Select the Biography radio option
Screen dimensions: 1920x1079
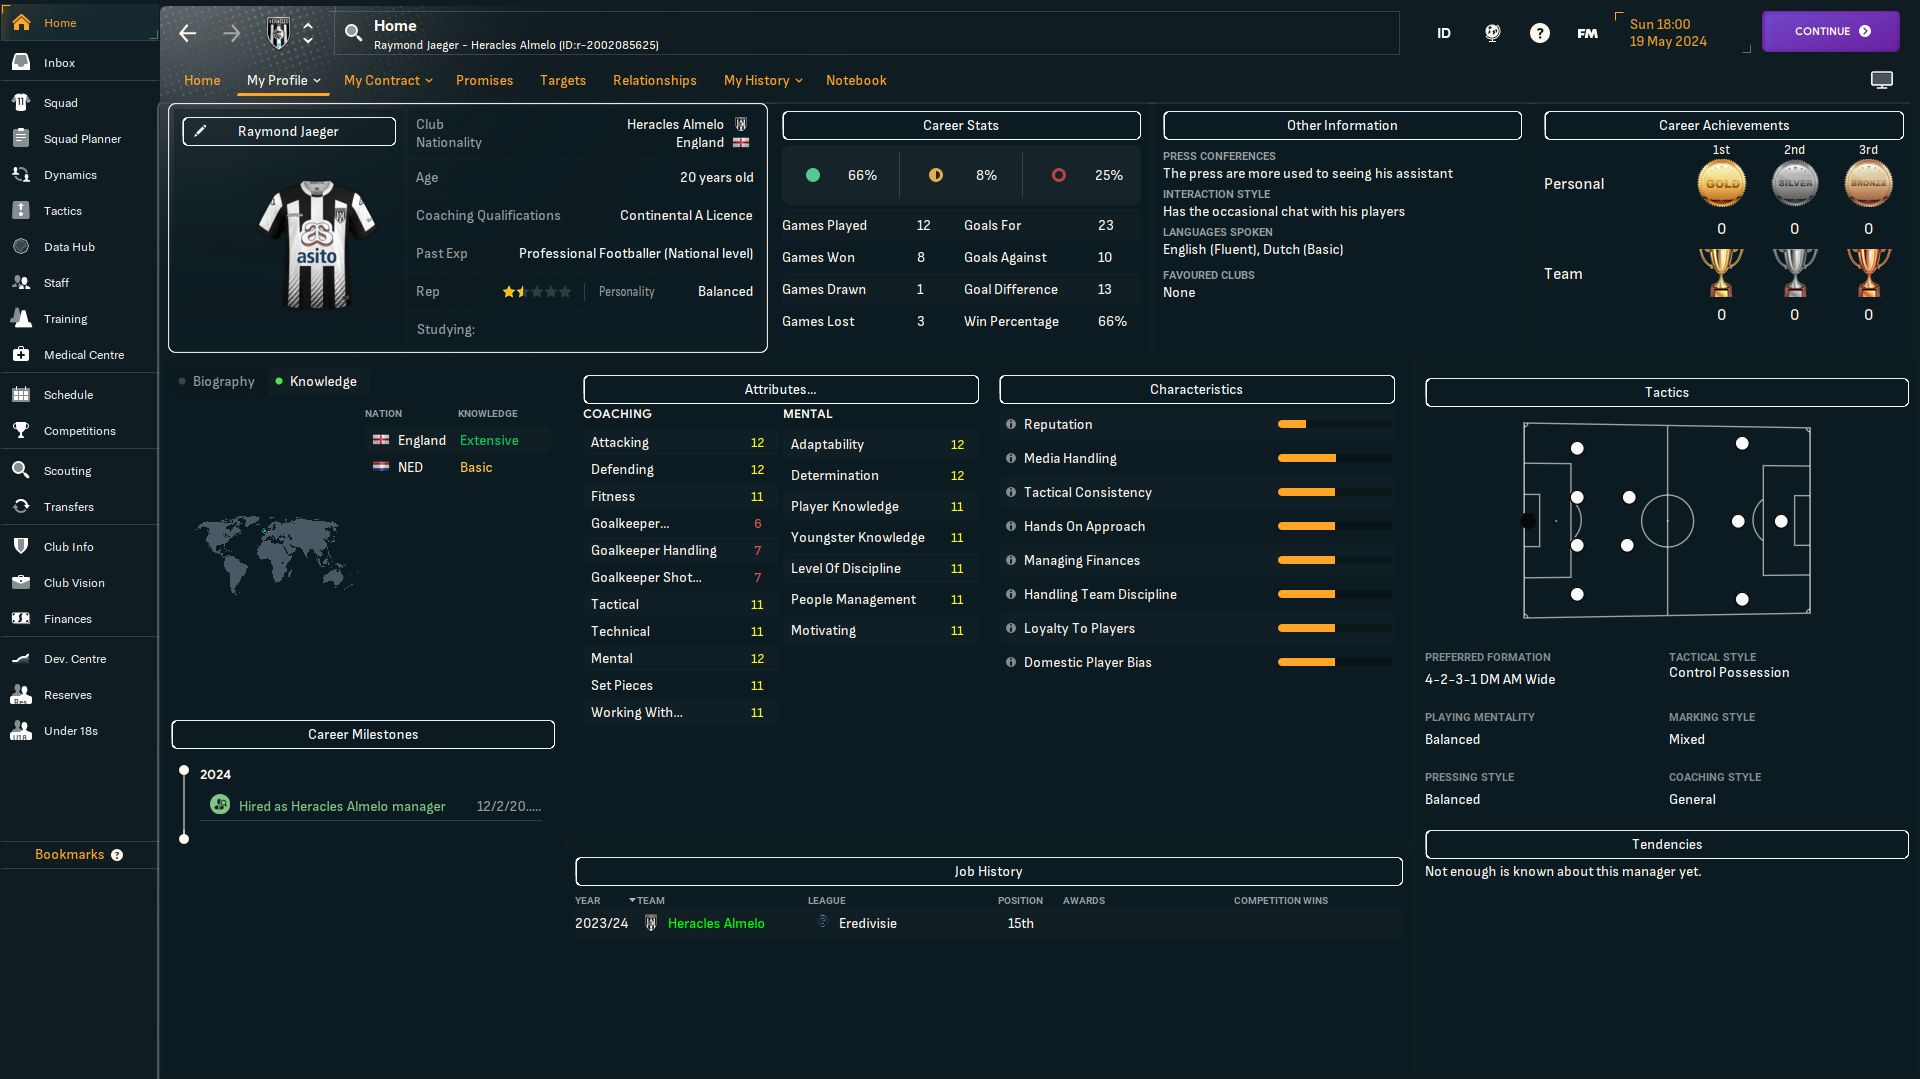coord(217,381)
